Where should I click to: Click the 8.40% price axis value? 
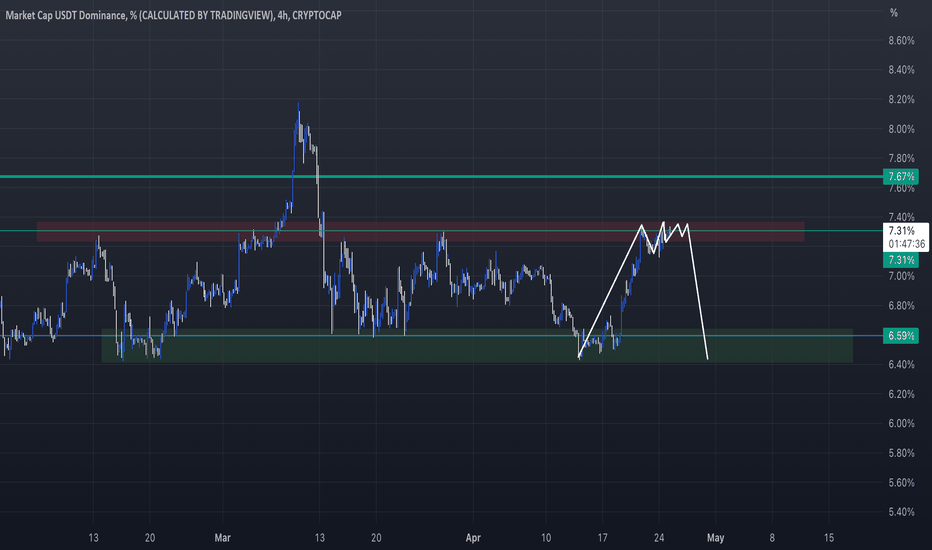[x=901, y=70]
